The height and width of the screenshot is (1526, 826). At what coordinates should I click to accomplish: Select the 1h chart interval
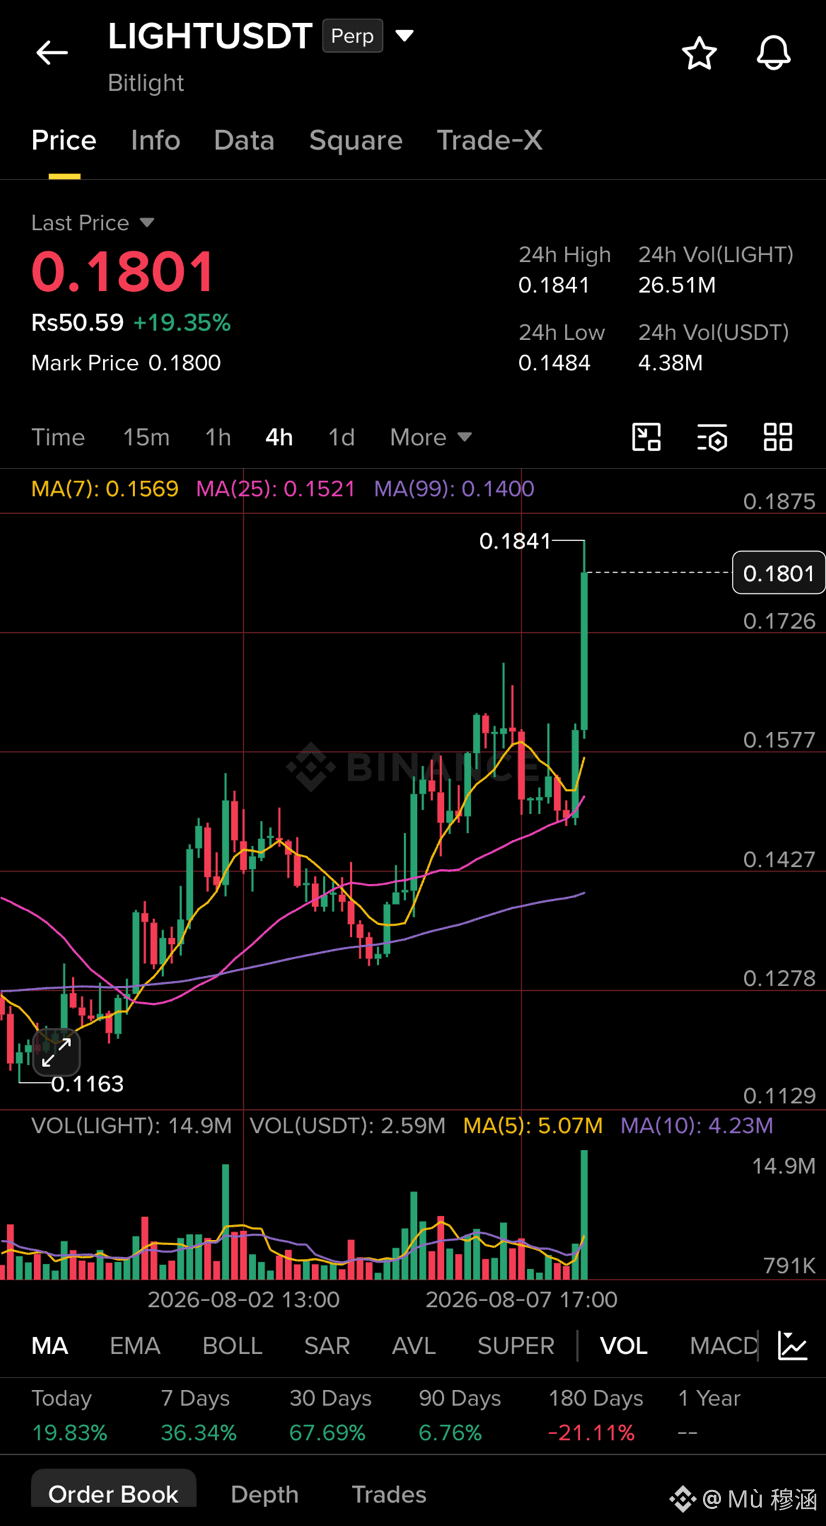click(217, 437)
